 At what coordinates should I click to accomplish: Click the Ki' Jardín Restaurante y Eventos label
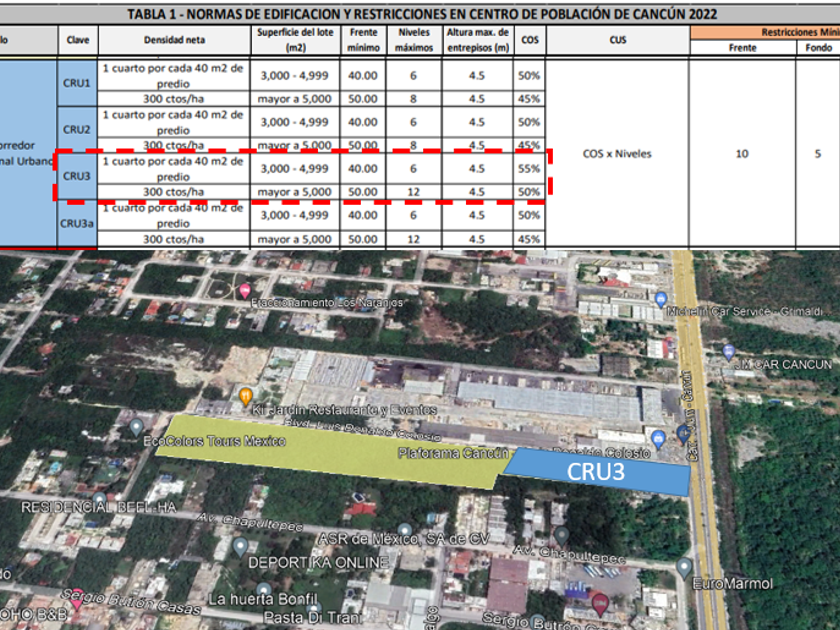pyautogui.click(x=344, y=410)
